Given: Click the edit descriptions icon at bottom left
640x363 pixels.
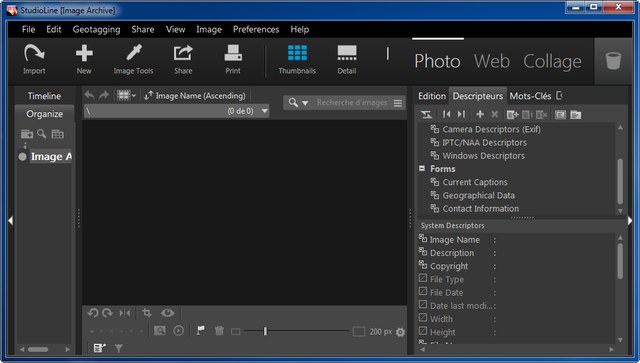Looking at the screenshot, I should point(100,348).
